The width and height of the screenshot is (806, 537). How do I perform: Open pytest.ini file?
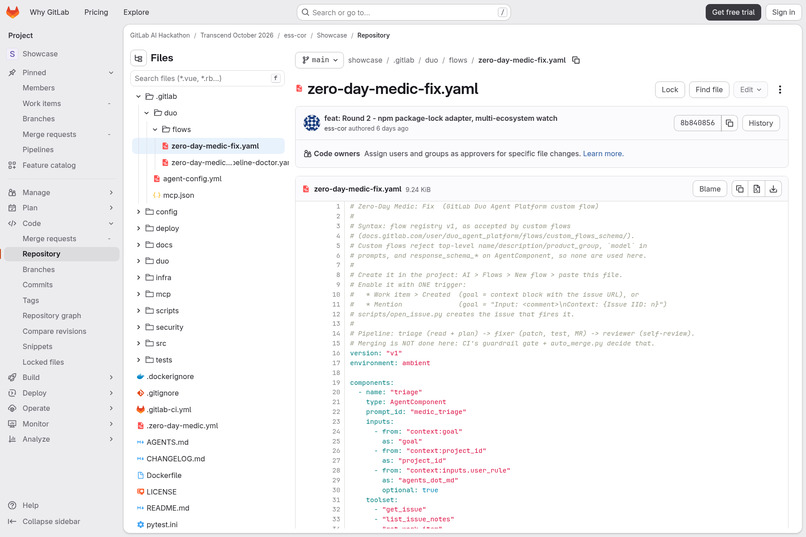[162, 525]
